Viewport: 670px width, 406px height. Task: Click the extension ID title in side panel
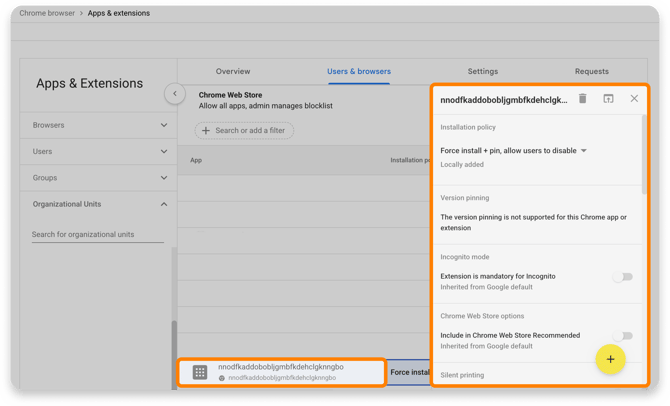[x=504, y=100]
